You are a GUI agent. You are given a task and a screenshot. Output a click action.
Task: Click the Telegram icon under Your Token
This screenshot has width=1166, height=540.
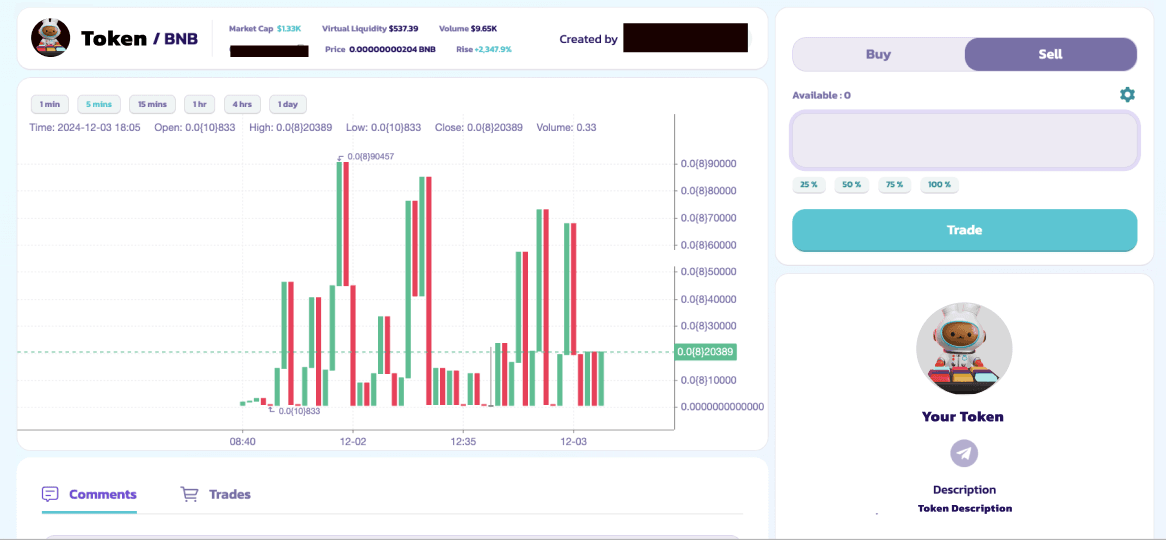point(964,453)
